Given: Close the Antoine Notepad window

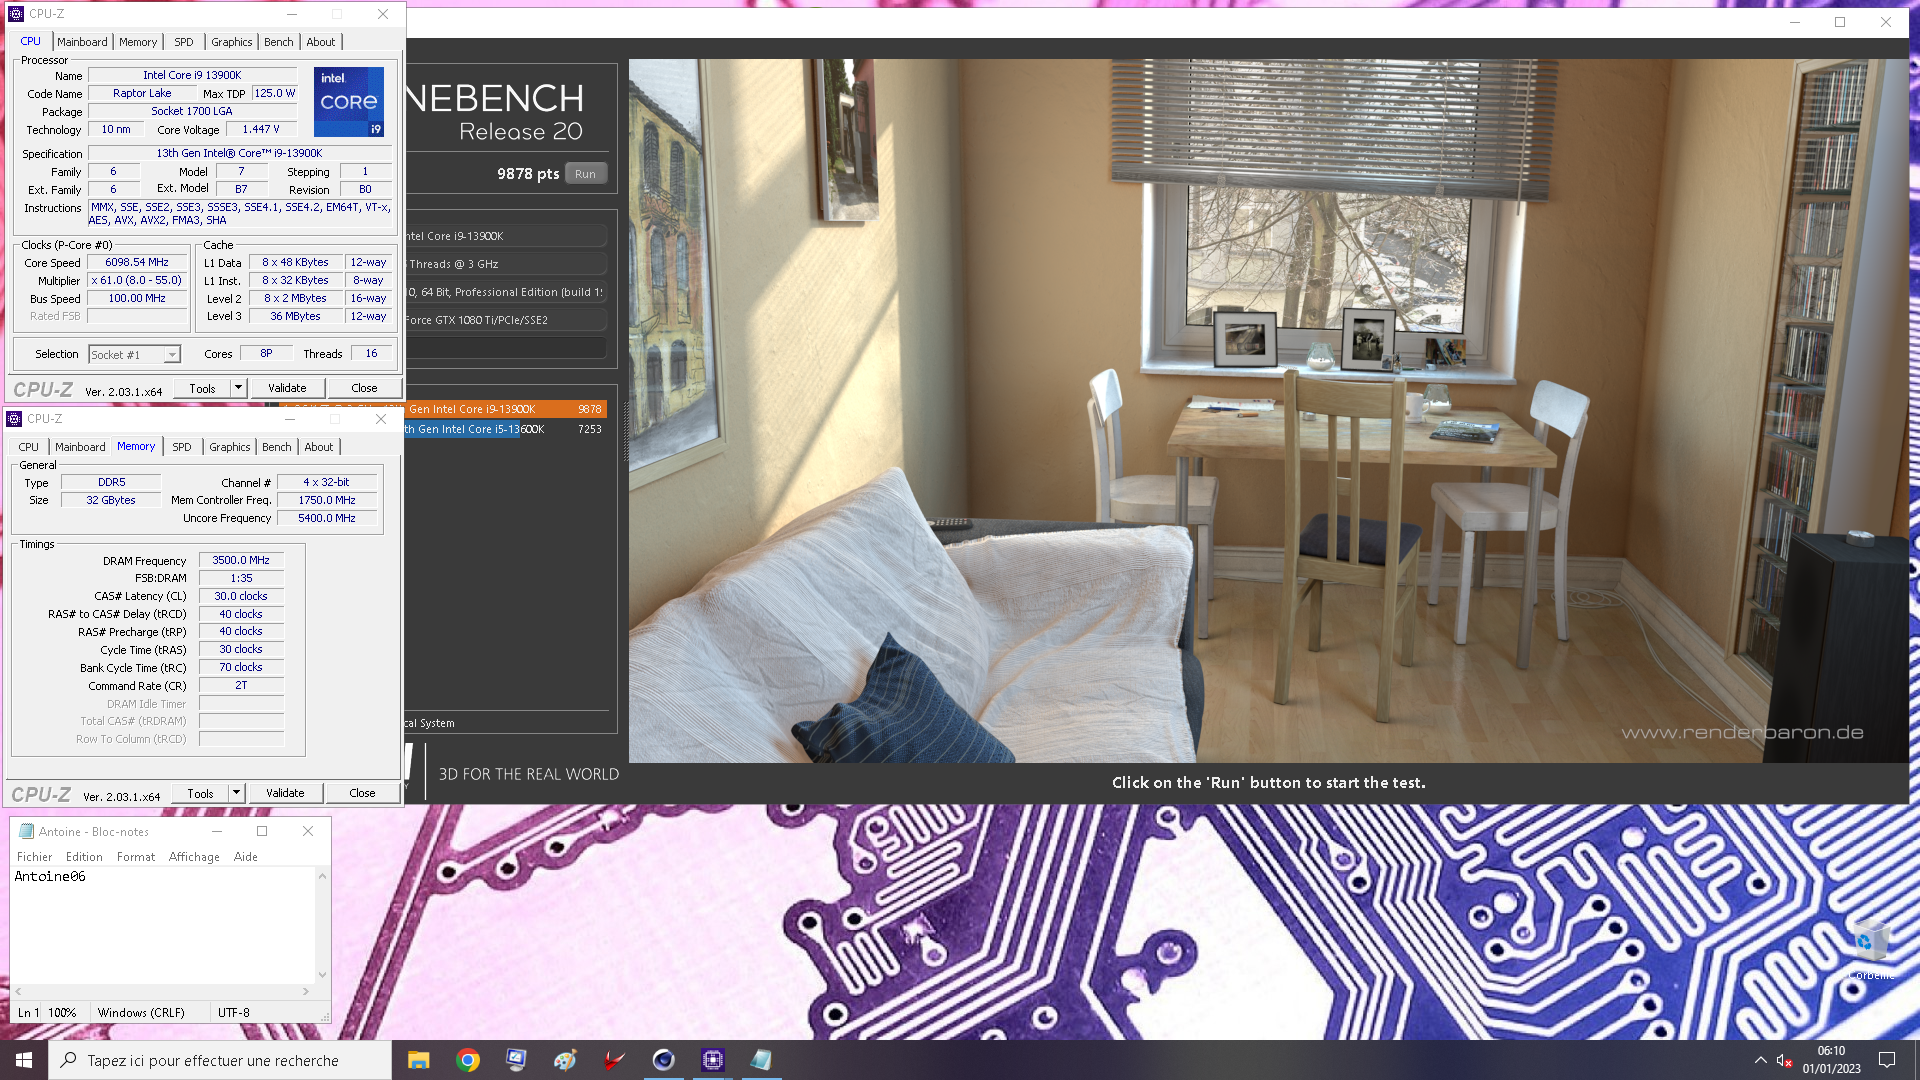Looking at the screenshot, I should [x=308, y=831].
